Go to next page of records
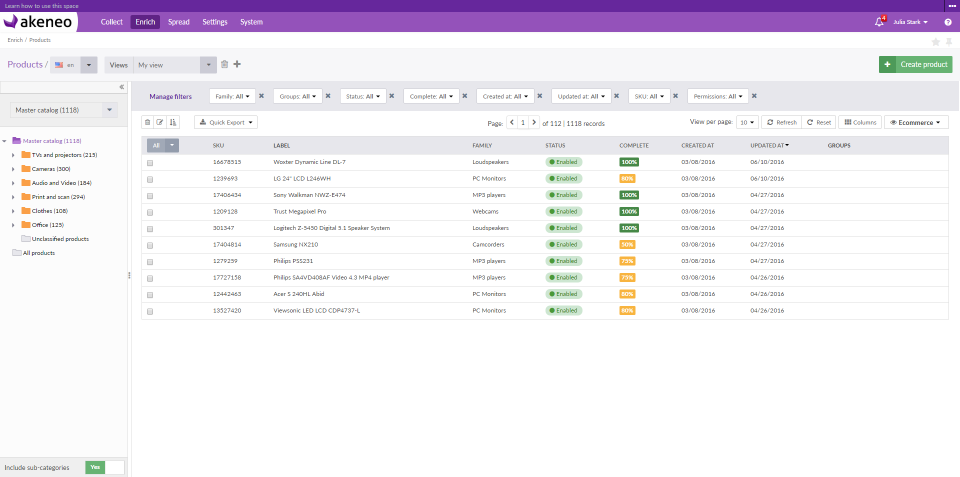The height and width of the screenshot is (477, 960). click(x=534, y=122)
